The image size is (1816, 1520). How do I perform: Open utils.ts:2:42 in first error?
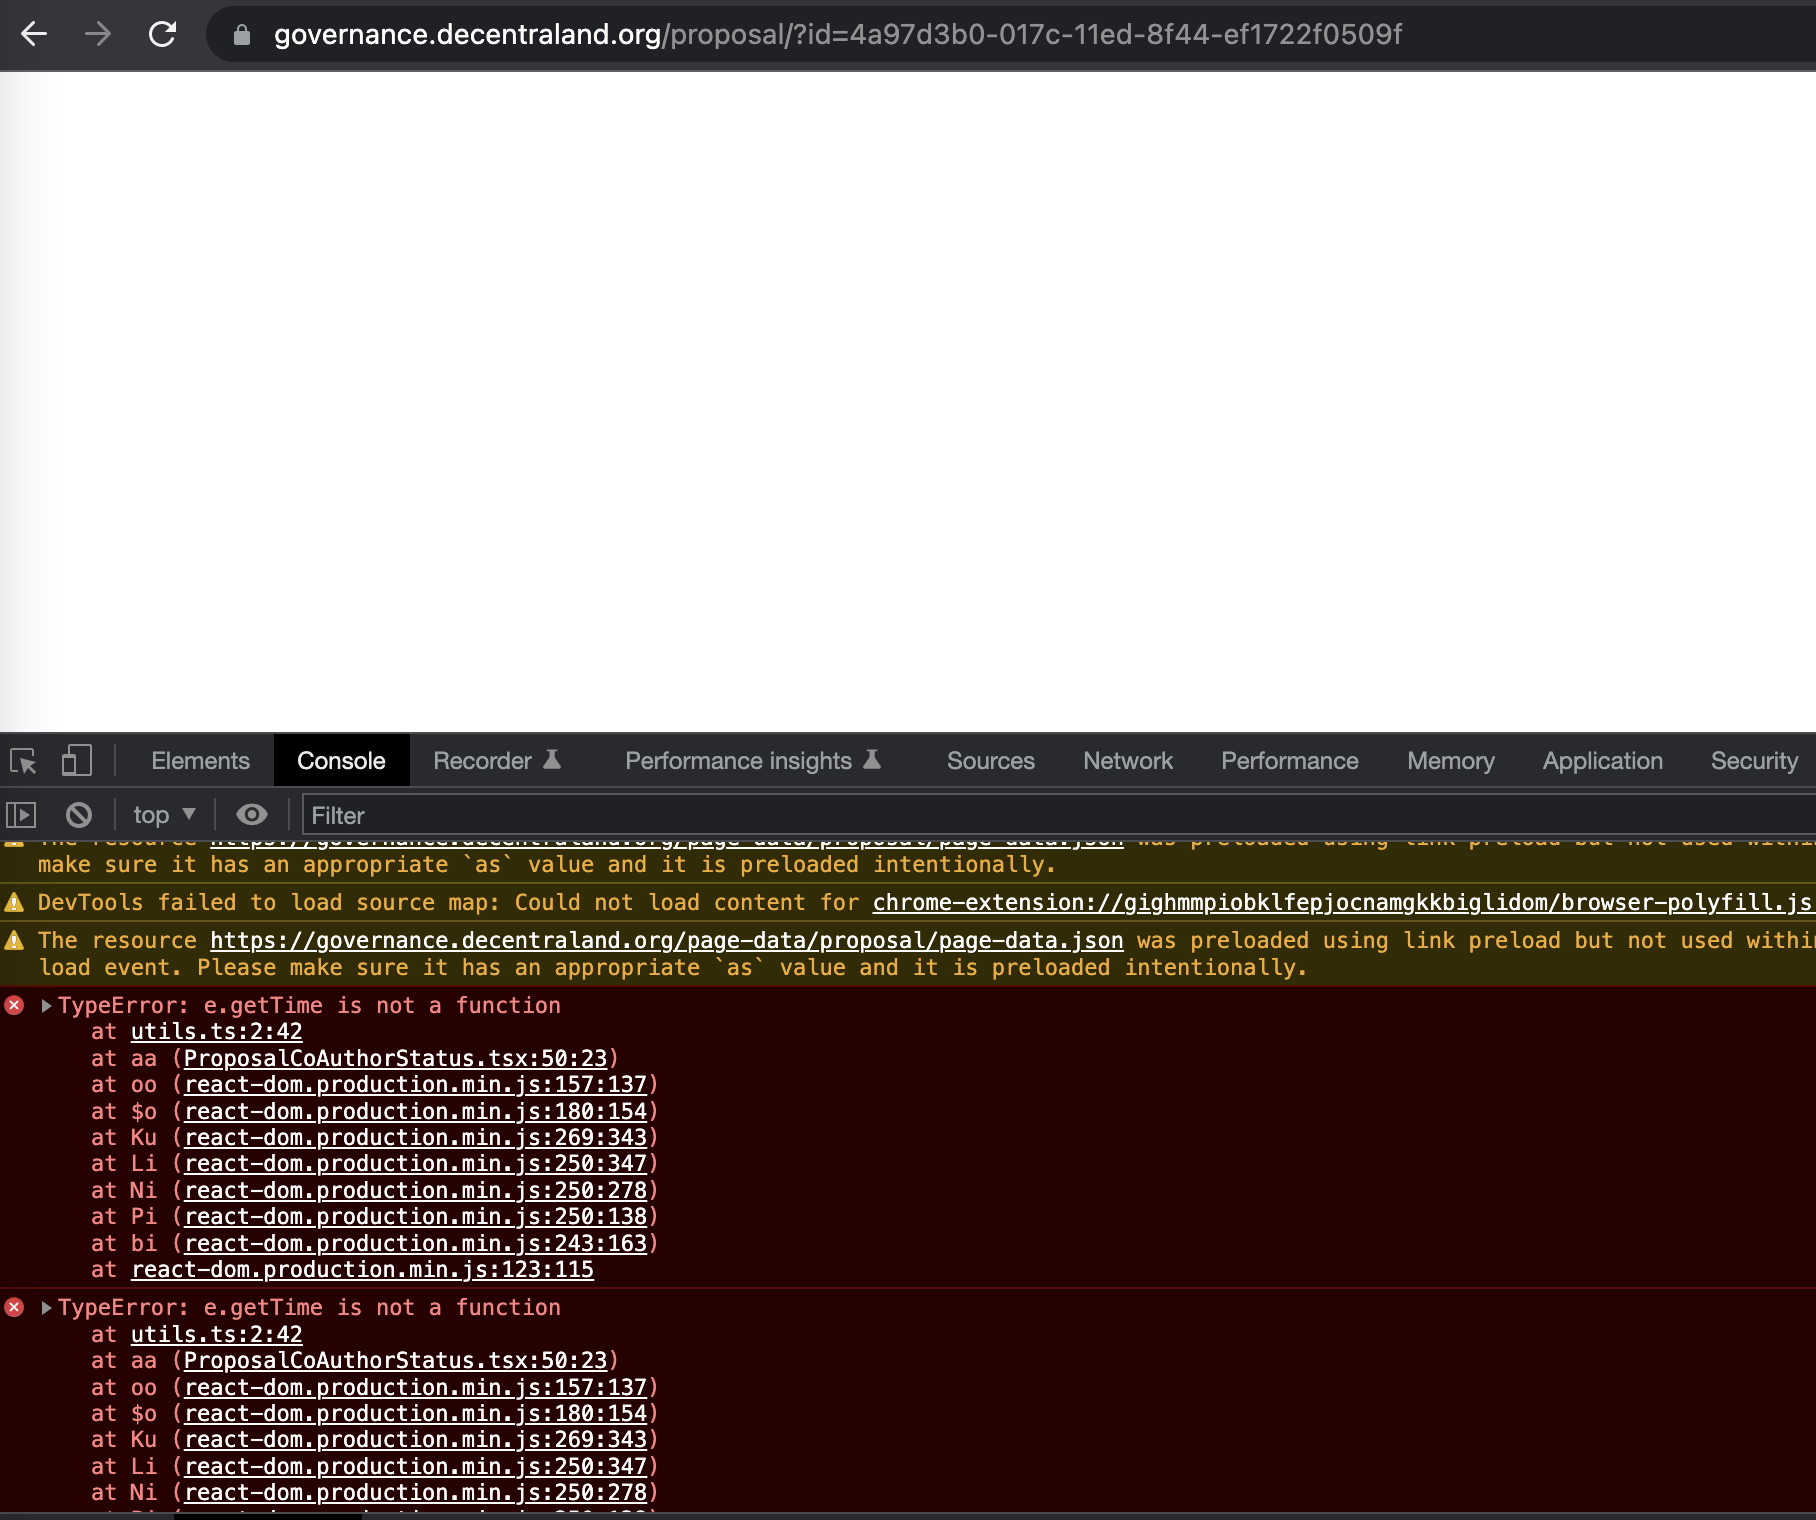[217, 1032]
